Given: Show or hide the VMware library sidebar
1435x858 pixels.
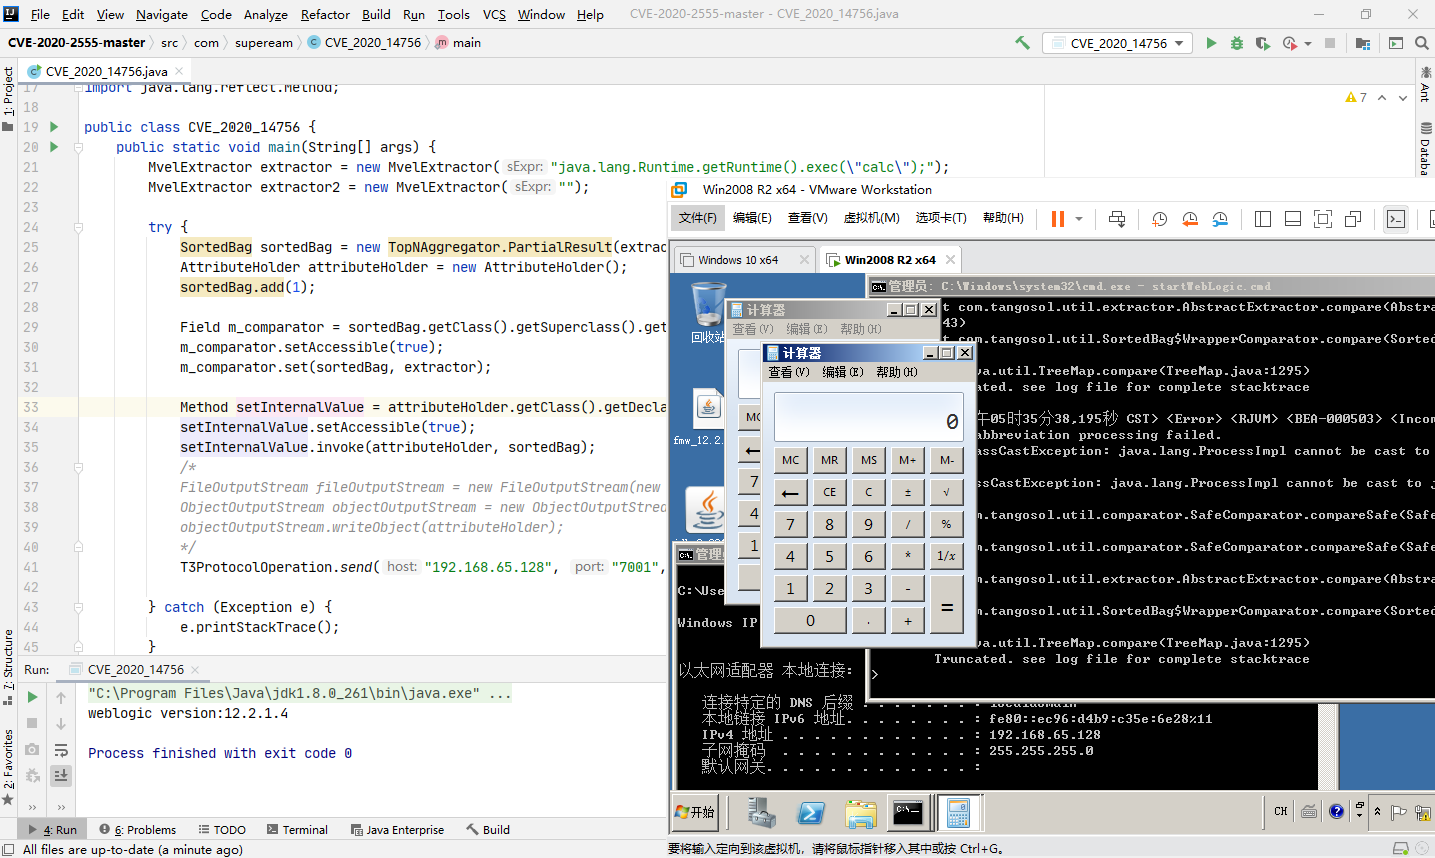Looking at the screenshot, I should click(x=1263, y=219).
